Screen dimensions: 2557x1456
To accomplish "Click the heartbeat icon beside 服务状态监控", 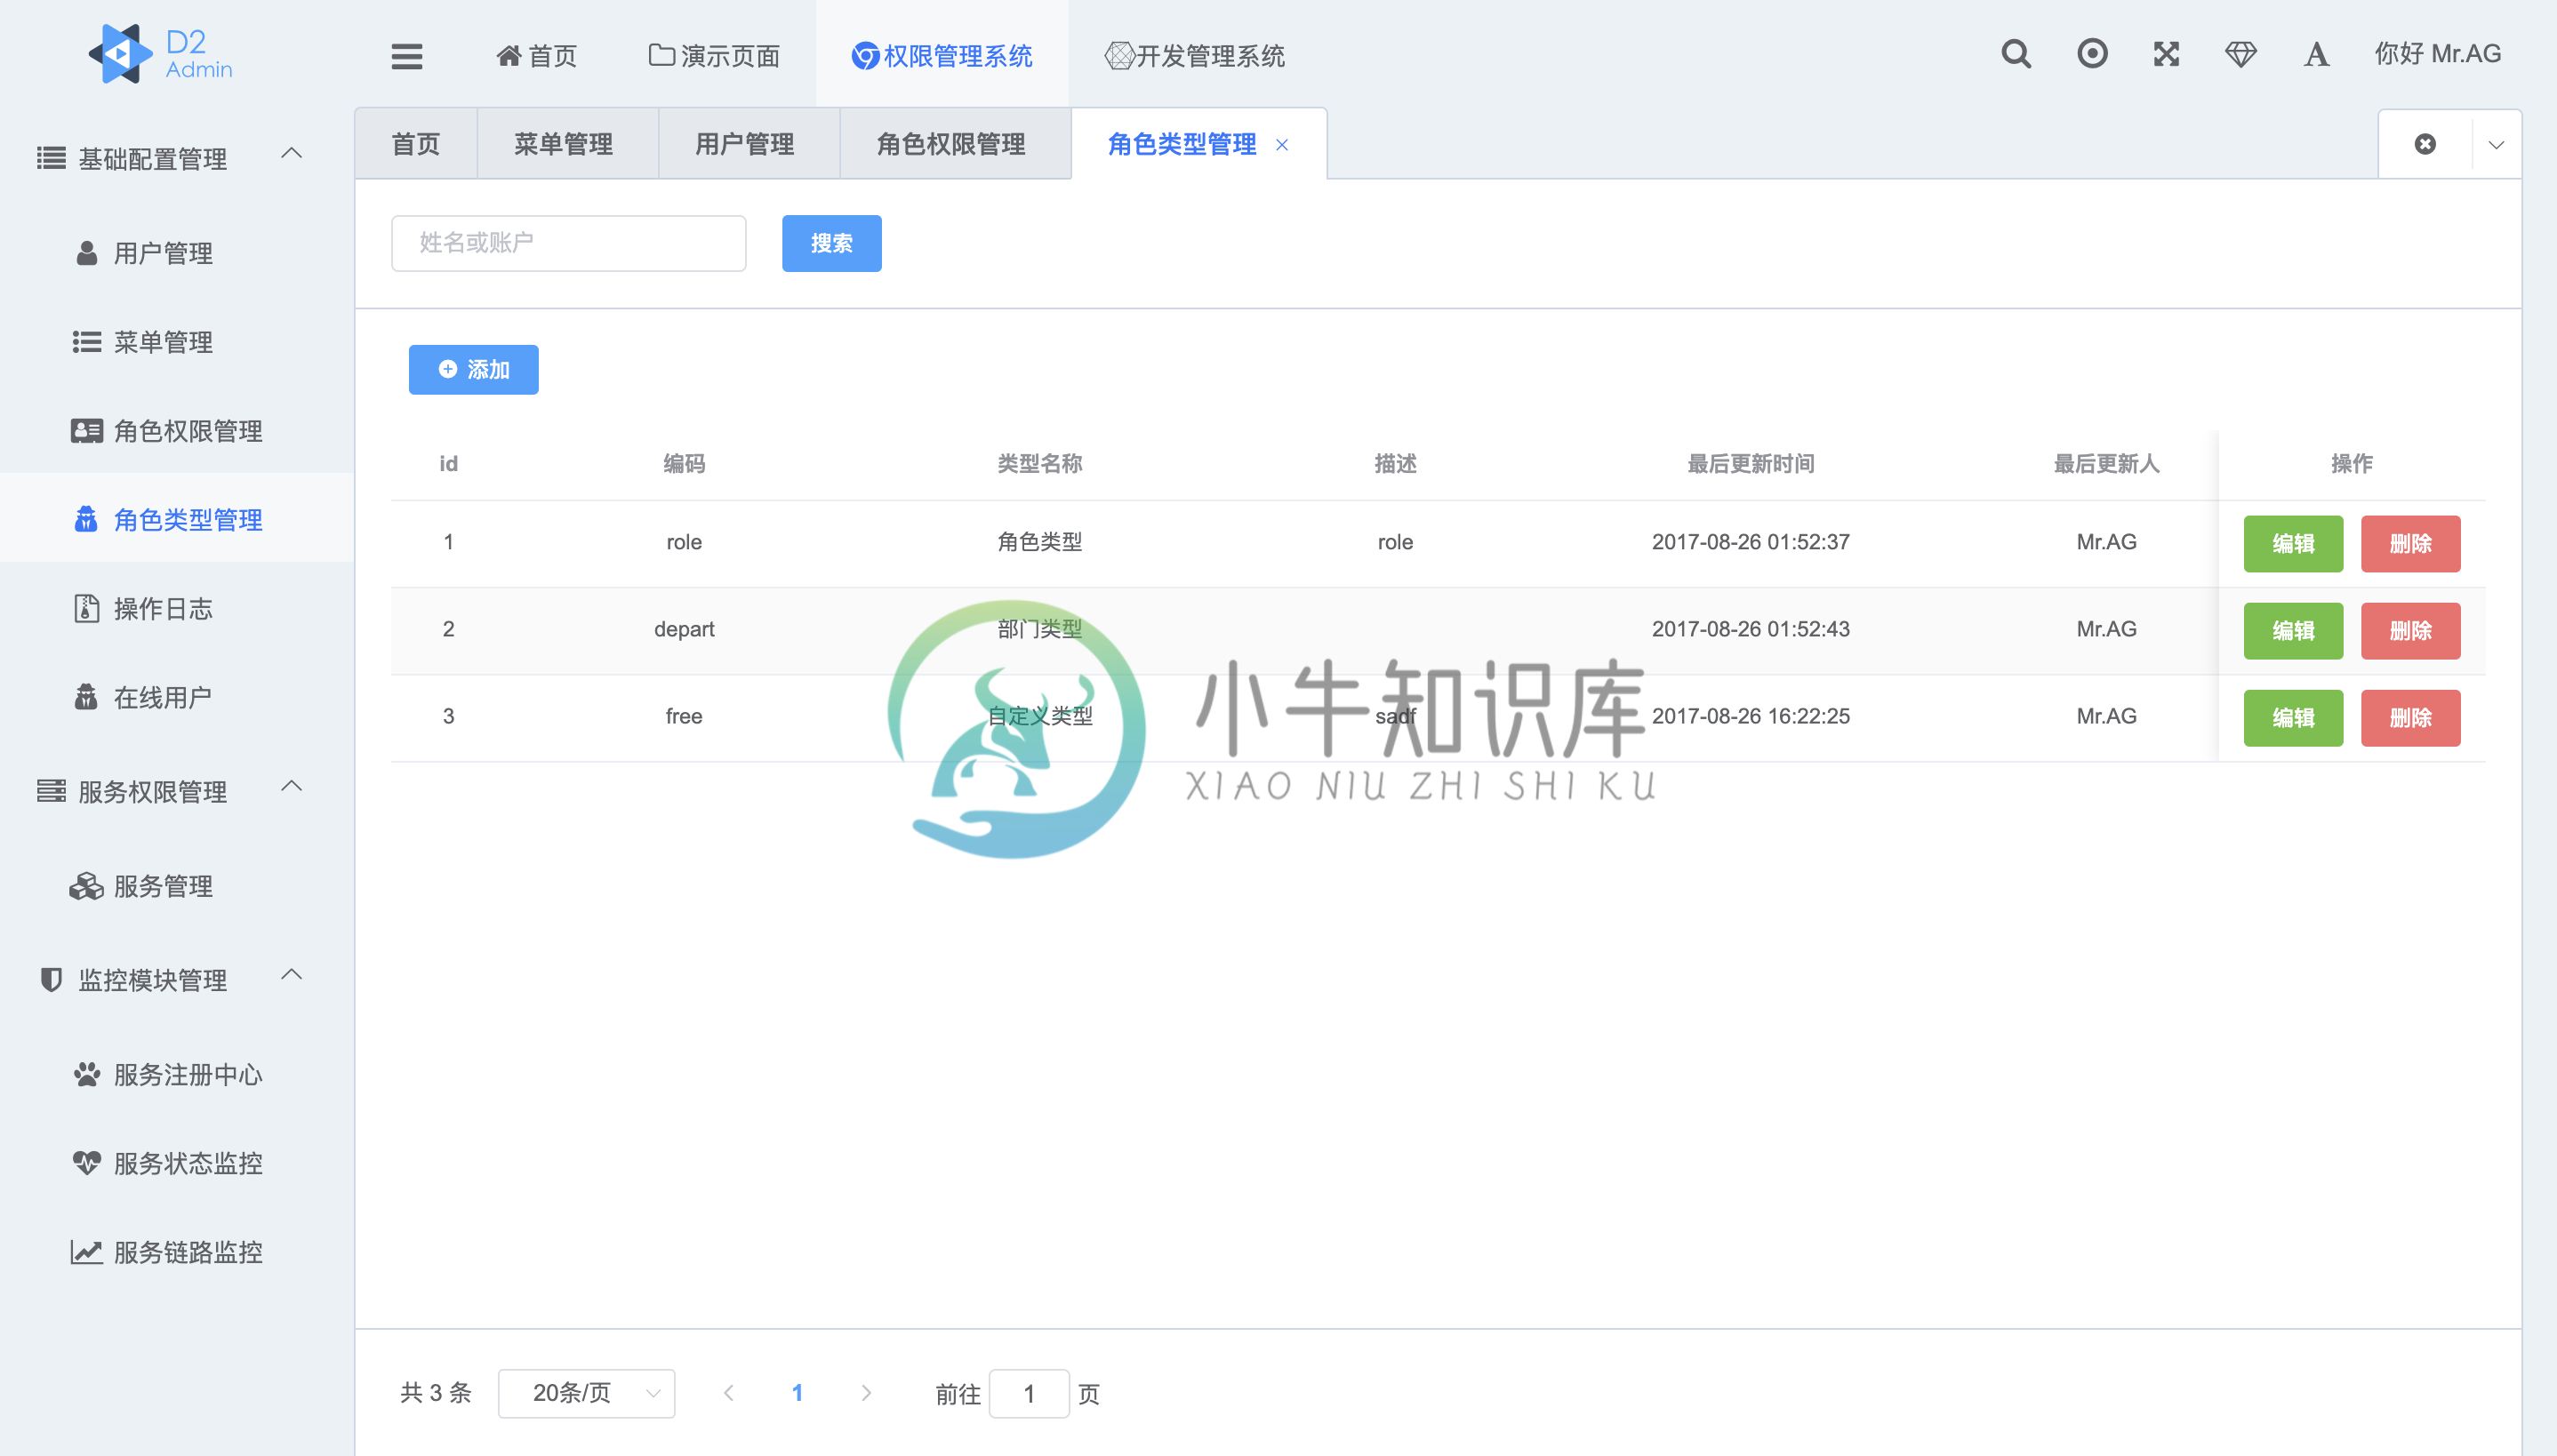I will [87, 1163].
